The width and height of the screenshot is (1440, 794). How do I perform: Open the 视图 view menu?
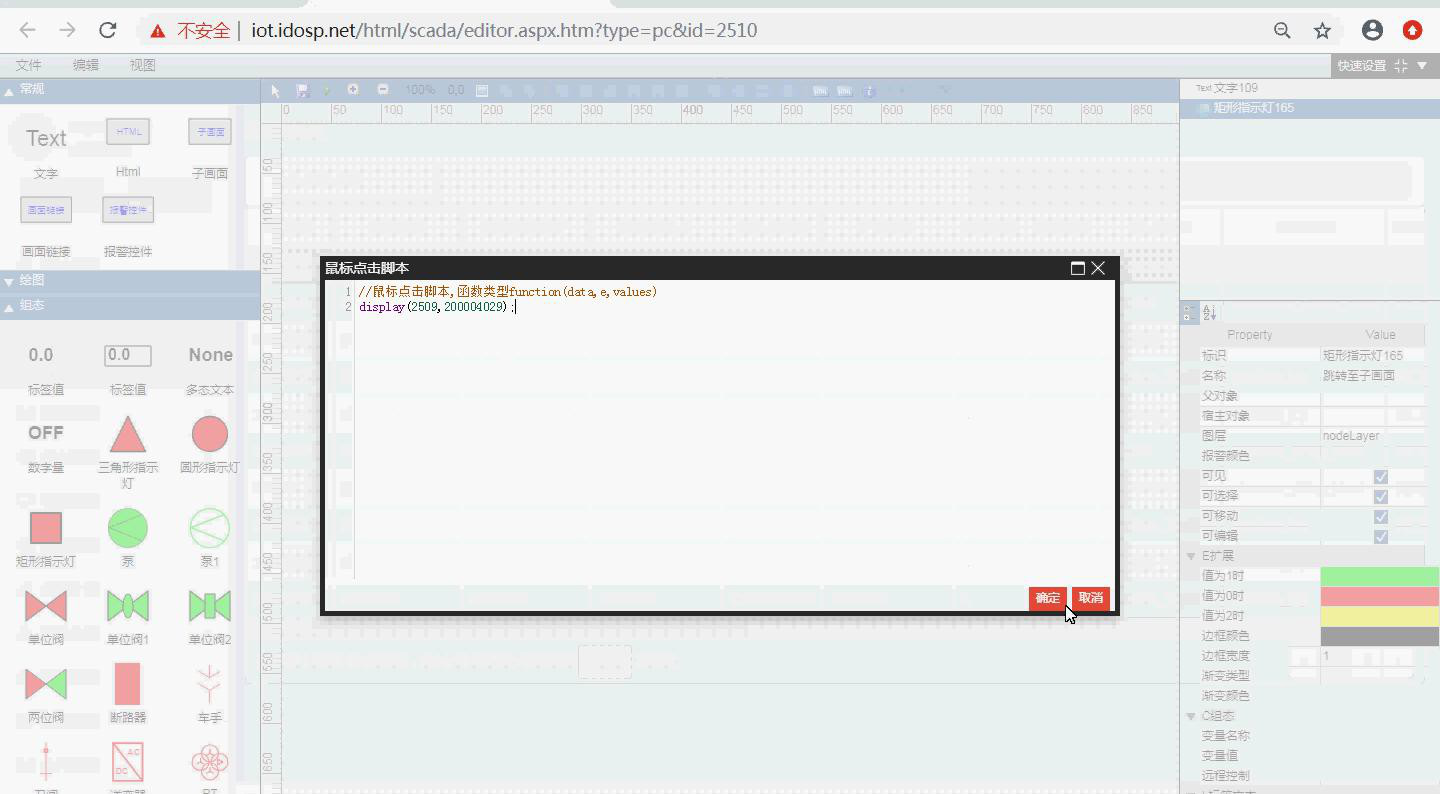coord(142,65)
